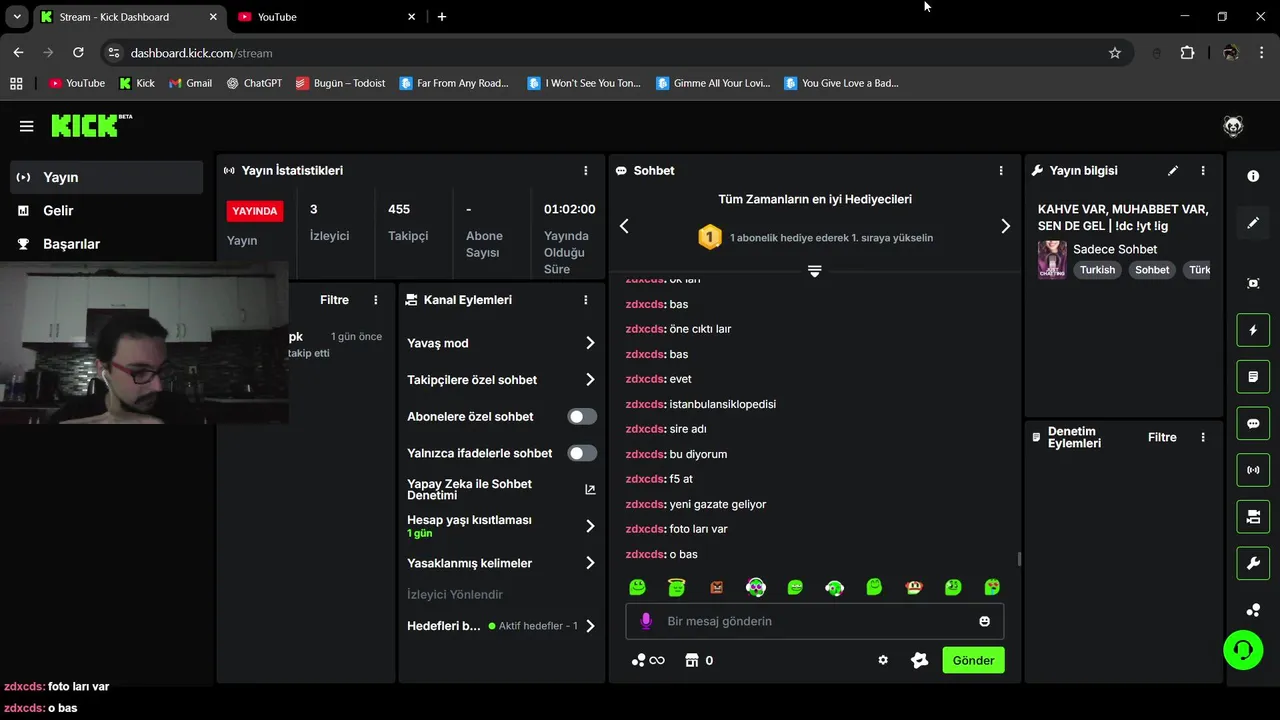Open the green headset support button
This screenshot has height=720, width=1280.
tap(1243, 650)
